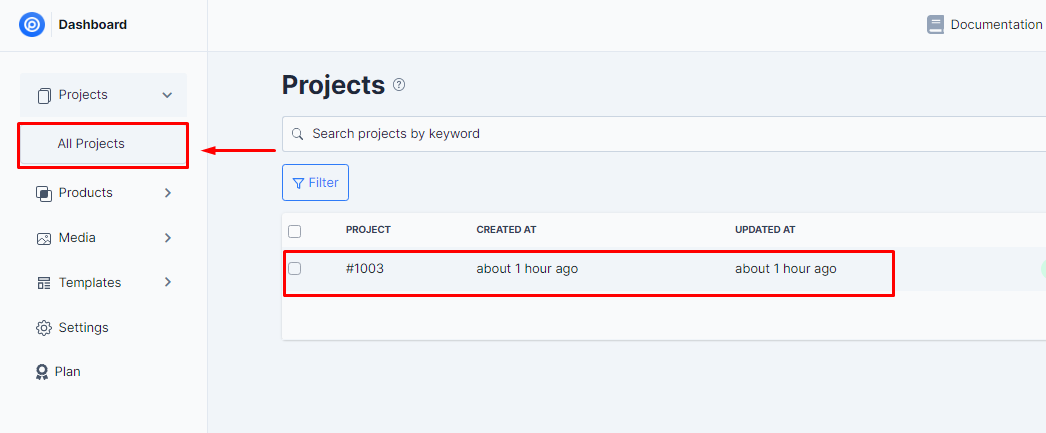Viewport: 1046px width, 433px height.
Task: Tick the checkbox for project #1003
Action: point(294,269)
